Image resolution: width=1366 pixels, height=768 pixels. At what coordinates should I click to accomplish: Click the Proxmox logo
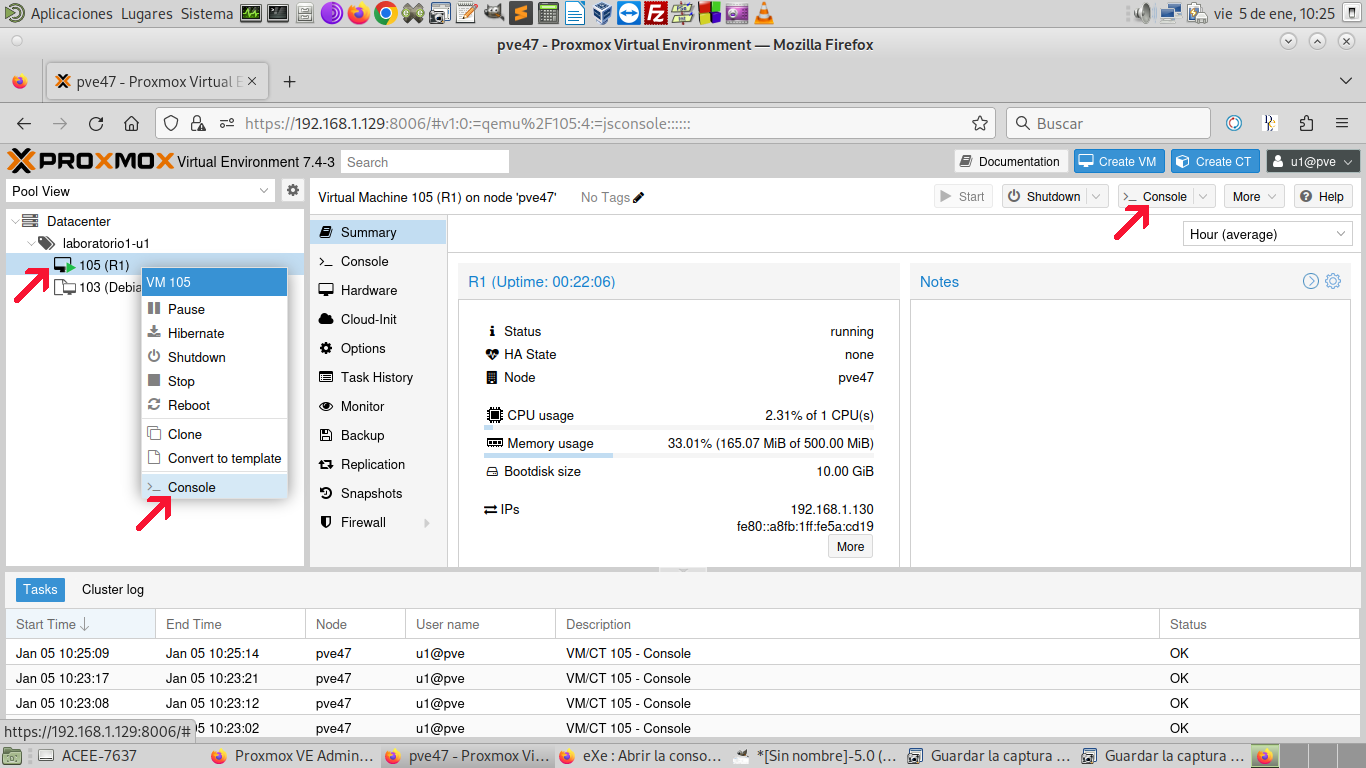91,161
